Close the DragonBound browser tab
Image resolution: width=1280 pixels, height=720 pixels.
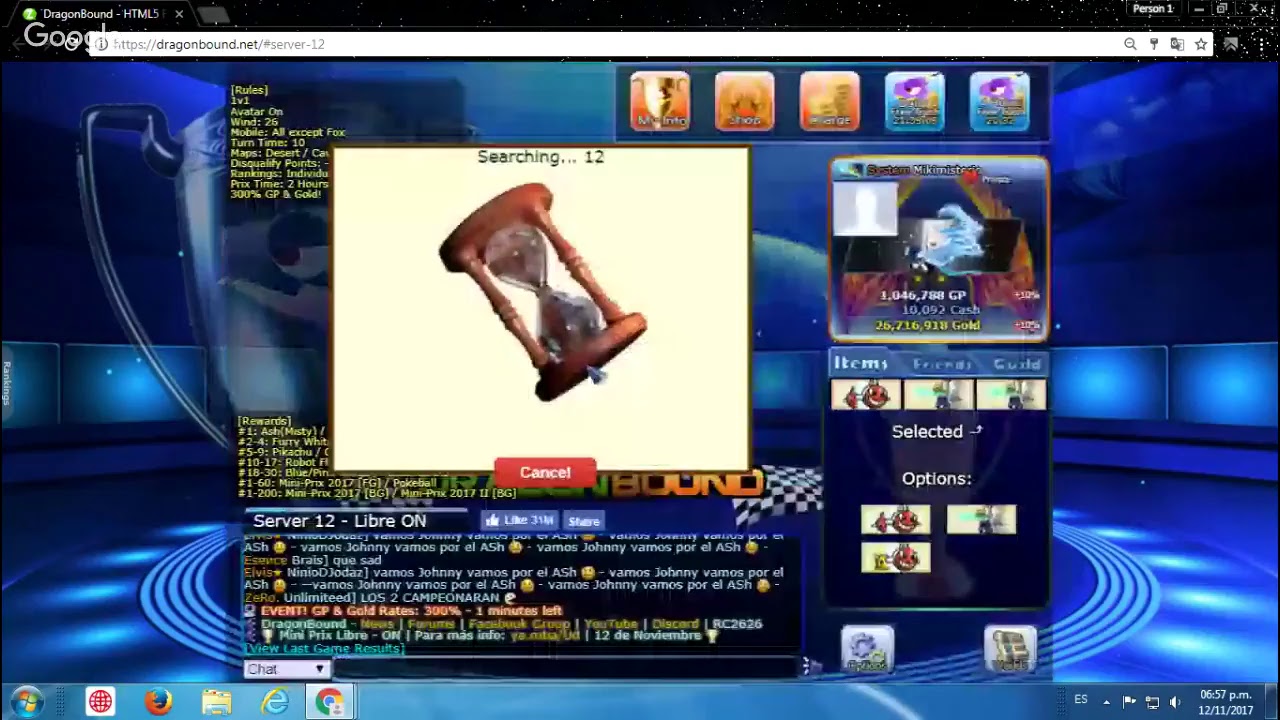[179, 14]
